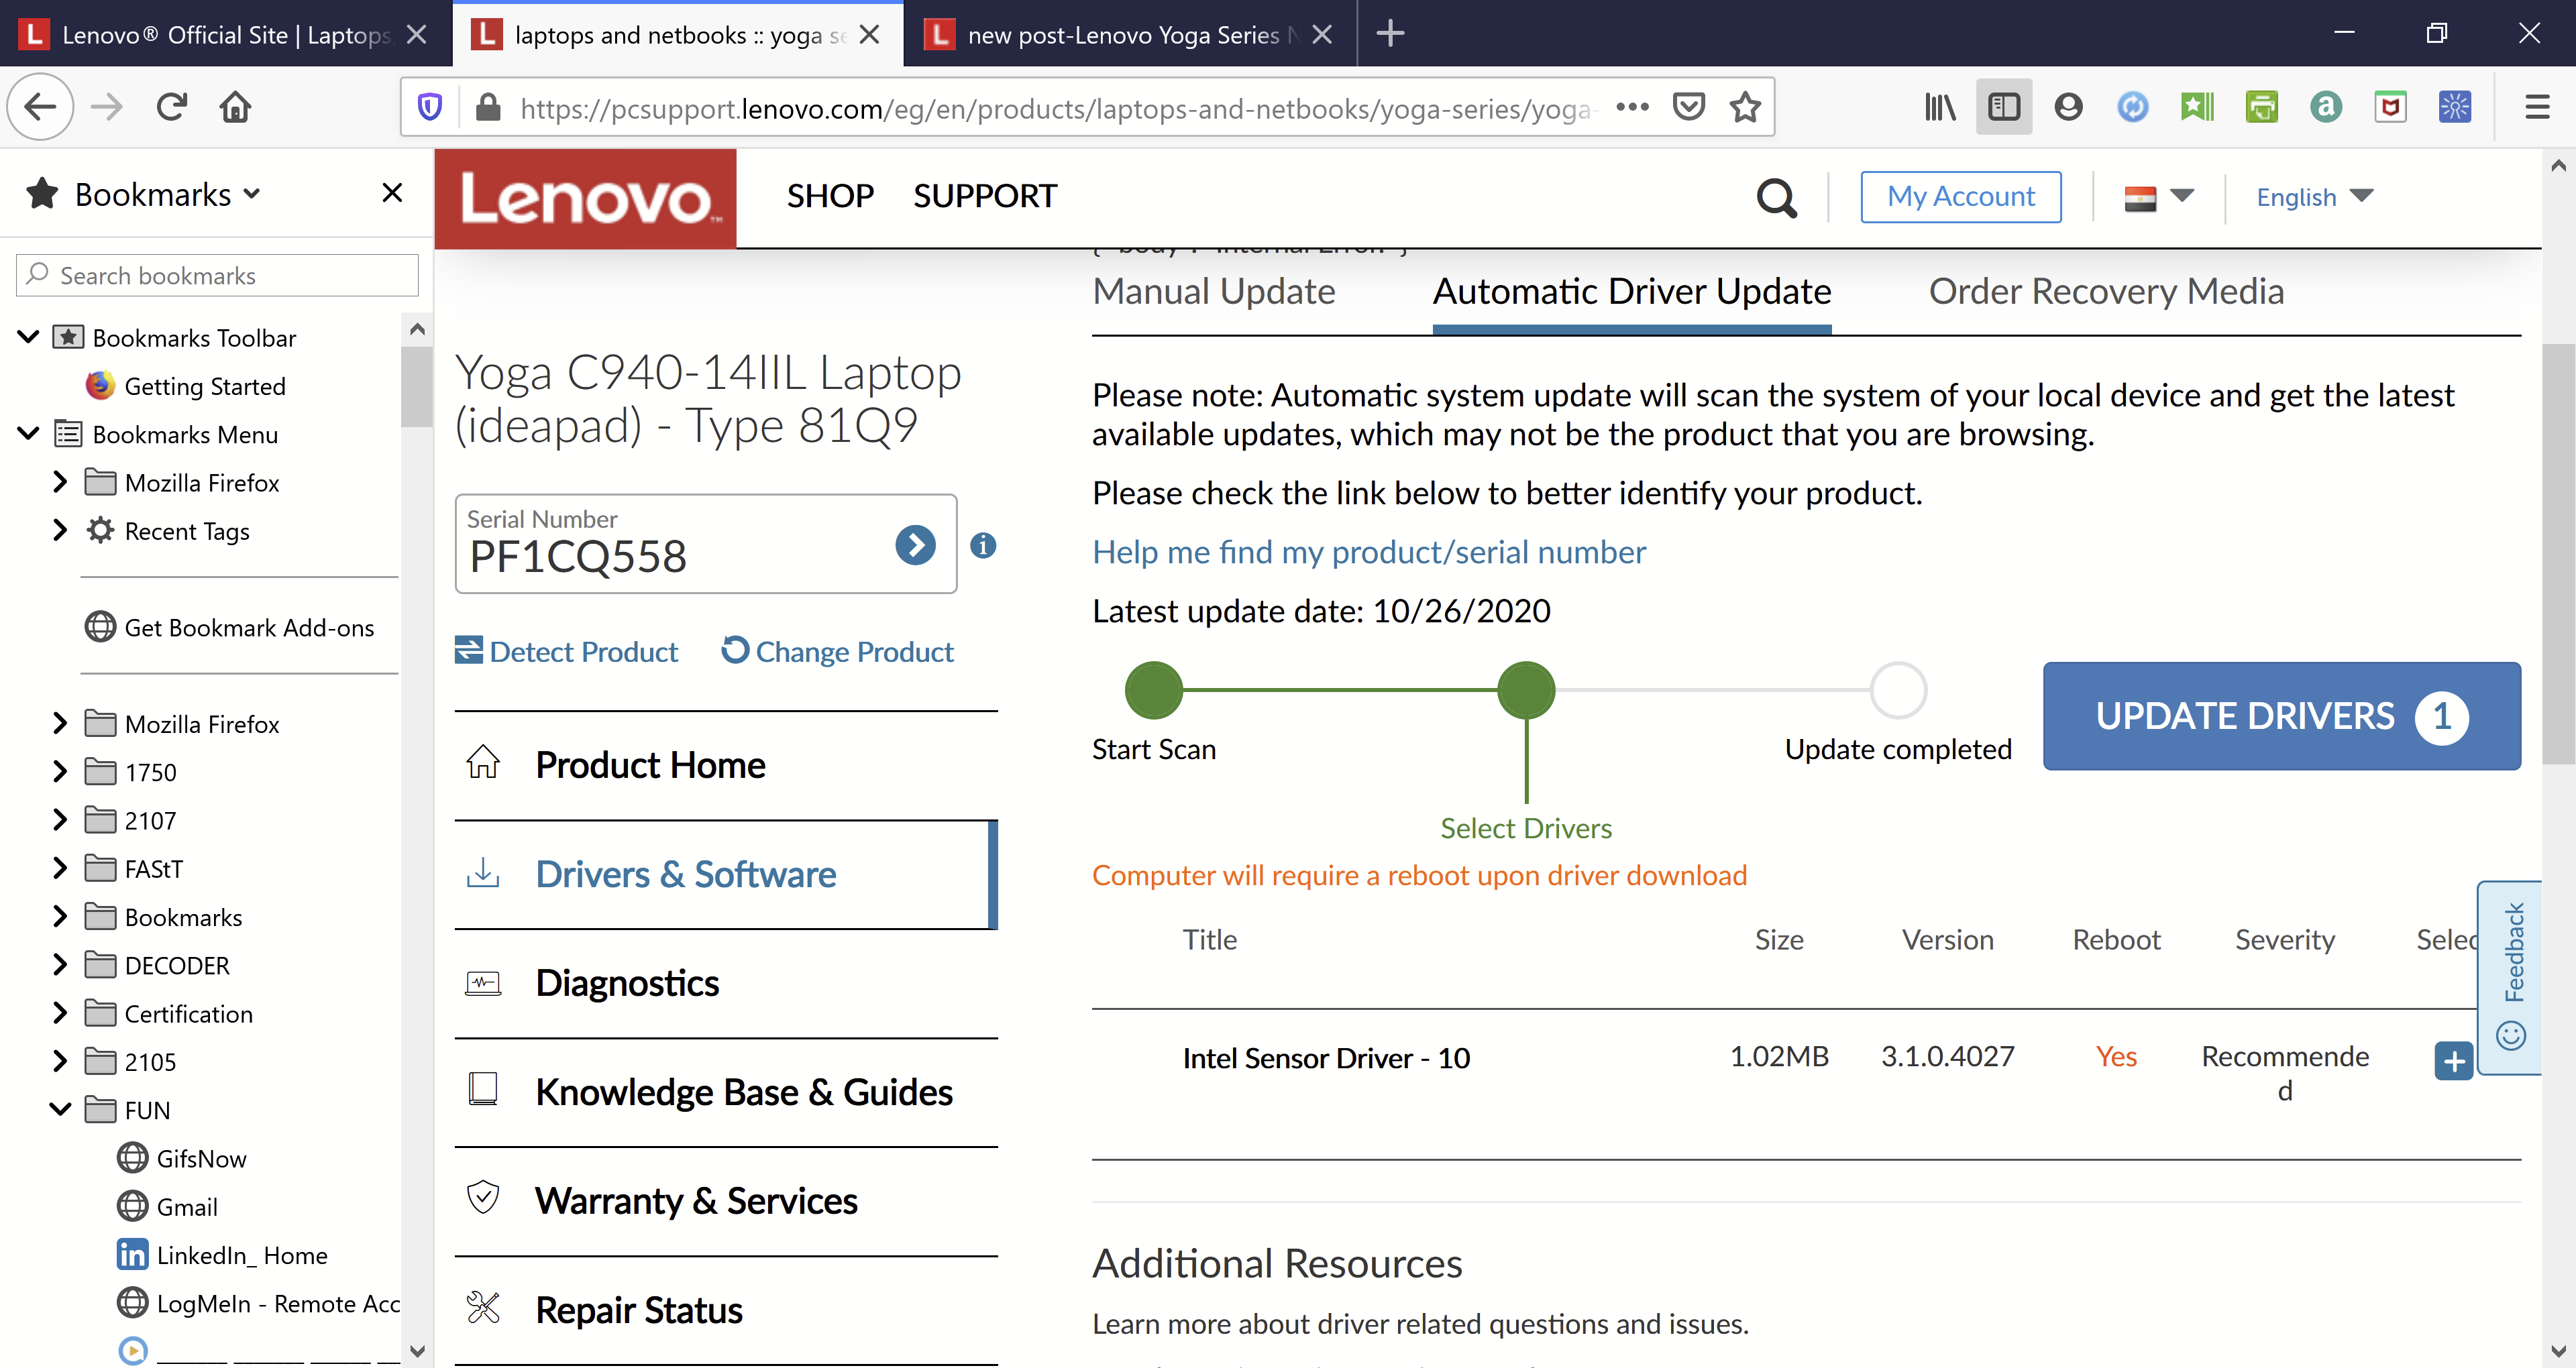Expand the FAStT bookmark folder
2576x1368 pixels.
(x=60, y=868)
